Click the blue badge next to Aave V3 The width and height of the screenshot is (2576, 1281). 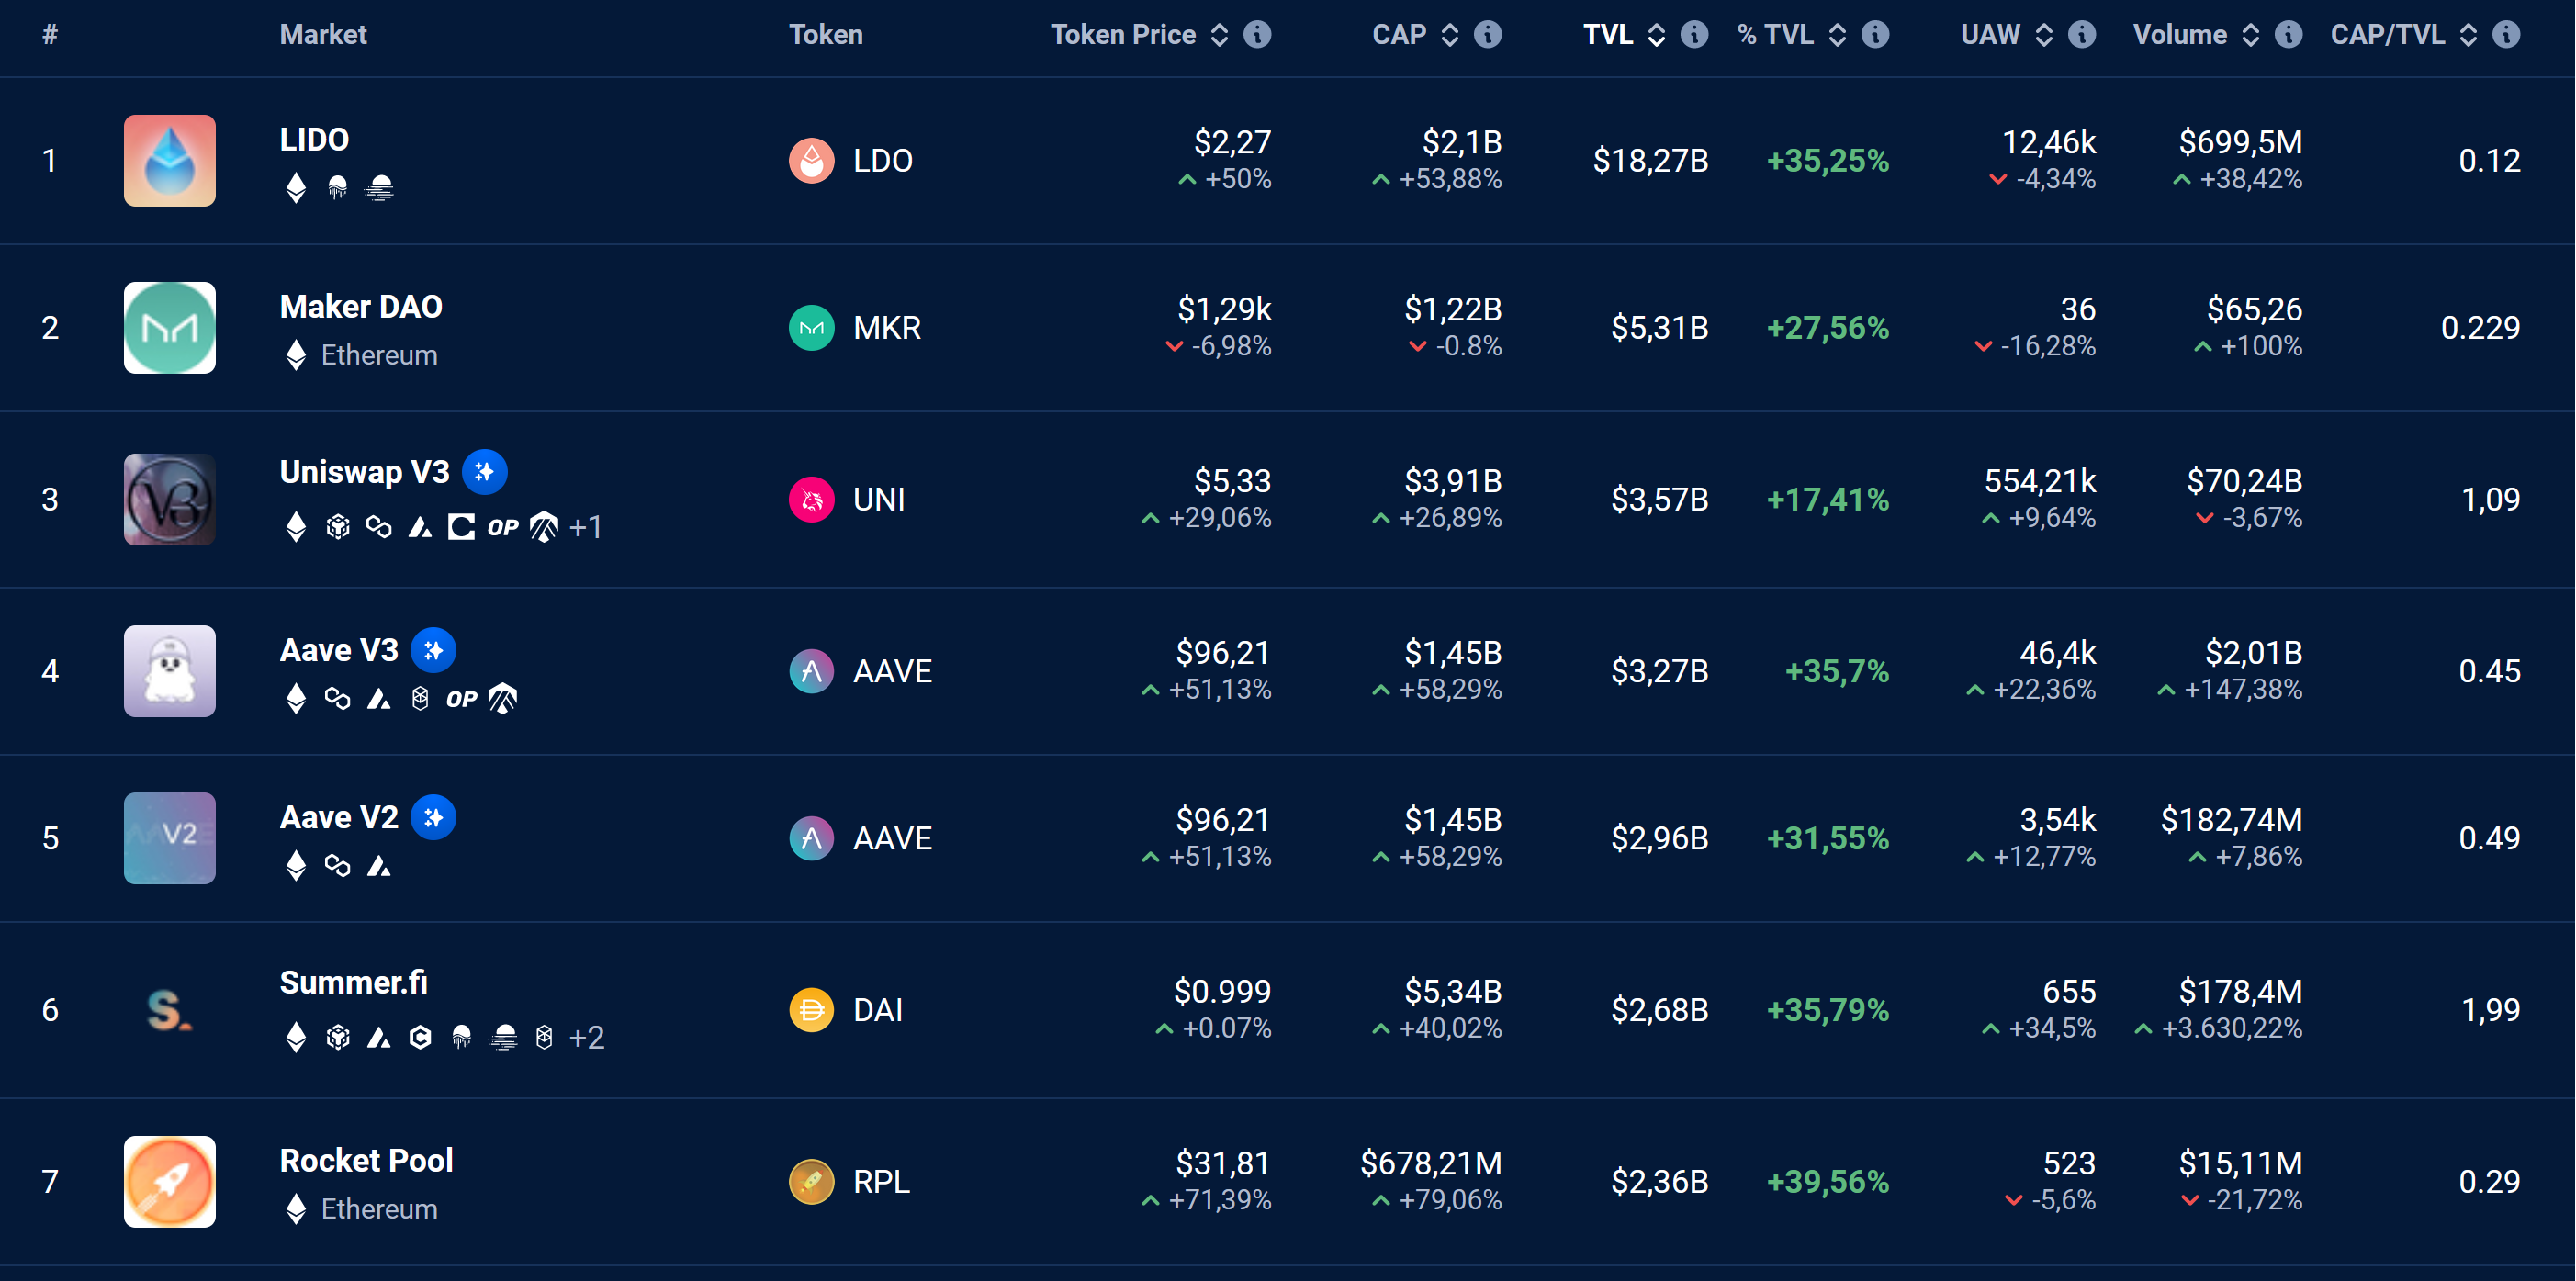(x=434, y=650)
